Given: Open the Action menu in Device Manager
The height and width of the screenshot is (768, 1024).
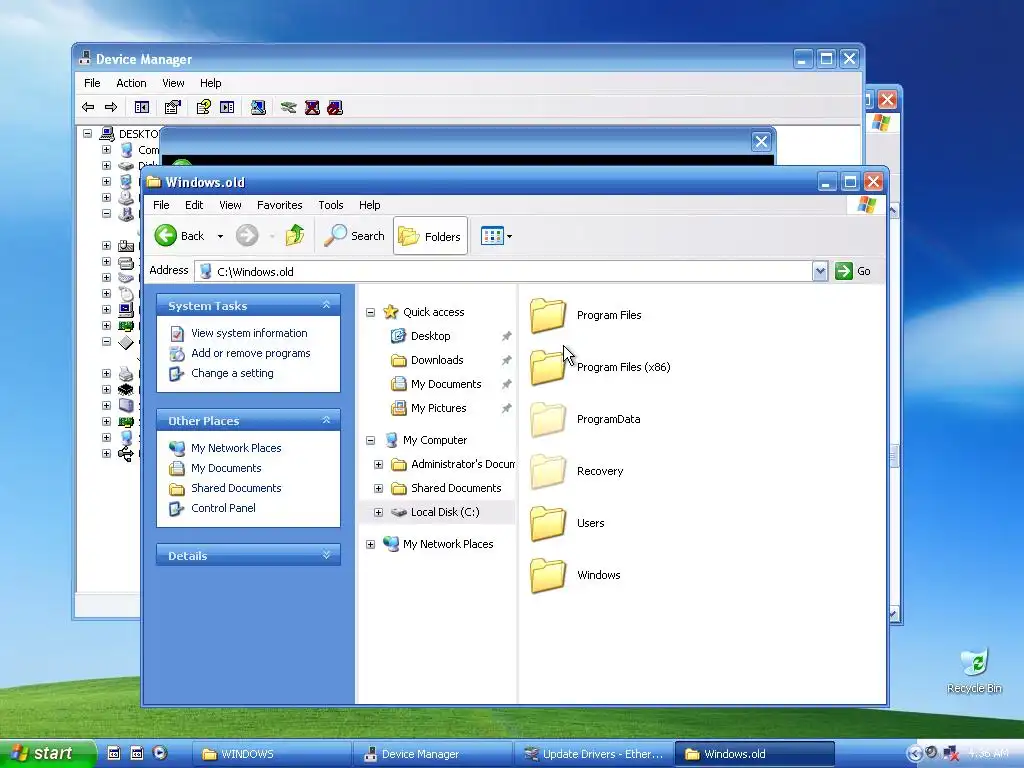Looking at the screenshot, I should pyautogui.click(x=131, y=83).
